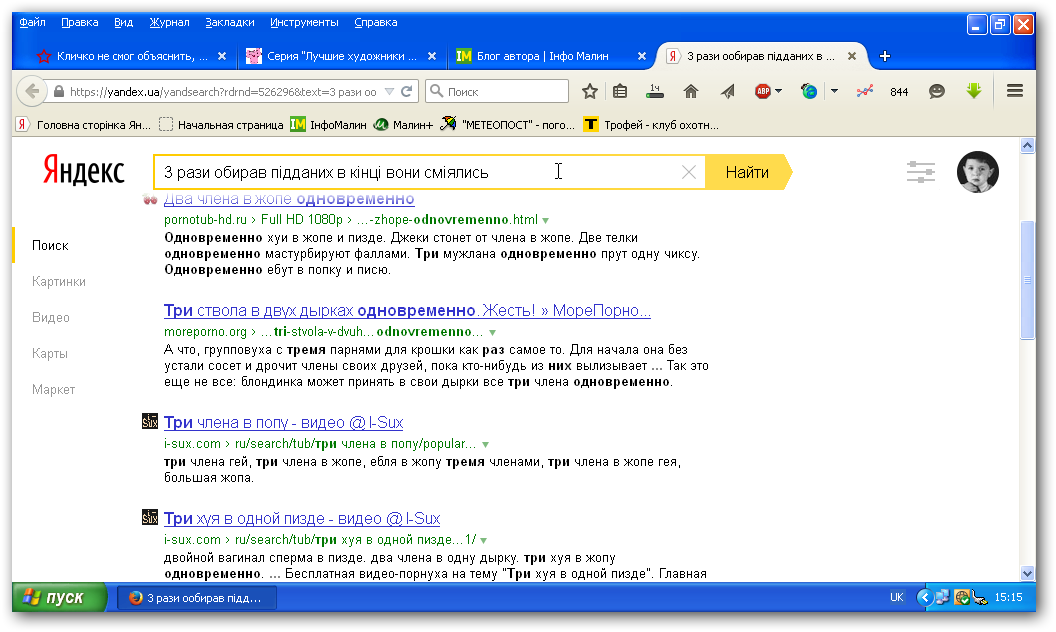
Task: Click the green download arrow icon
Action: pyautogui.click(x=973, y=90)
